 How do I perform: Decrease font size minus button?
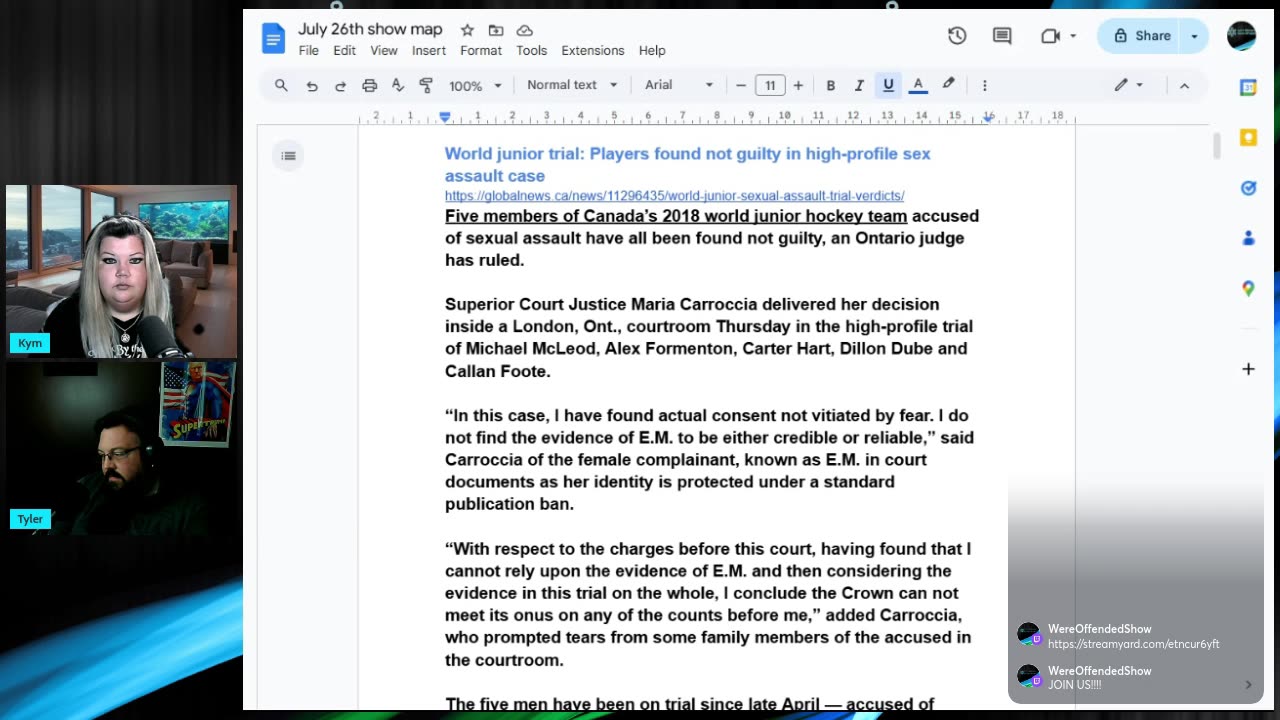741,85
